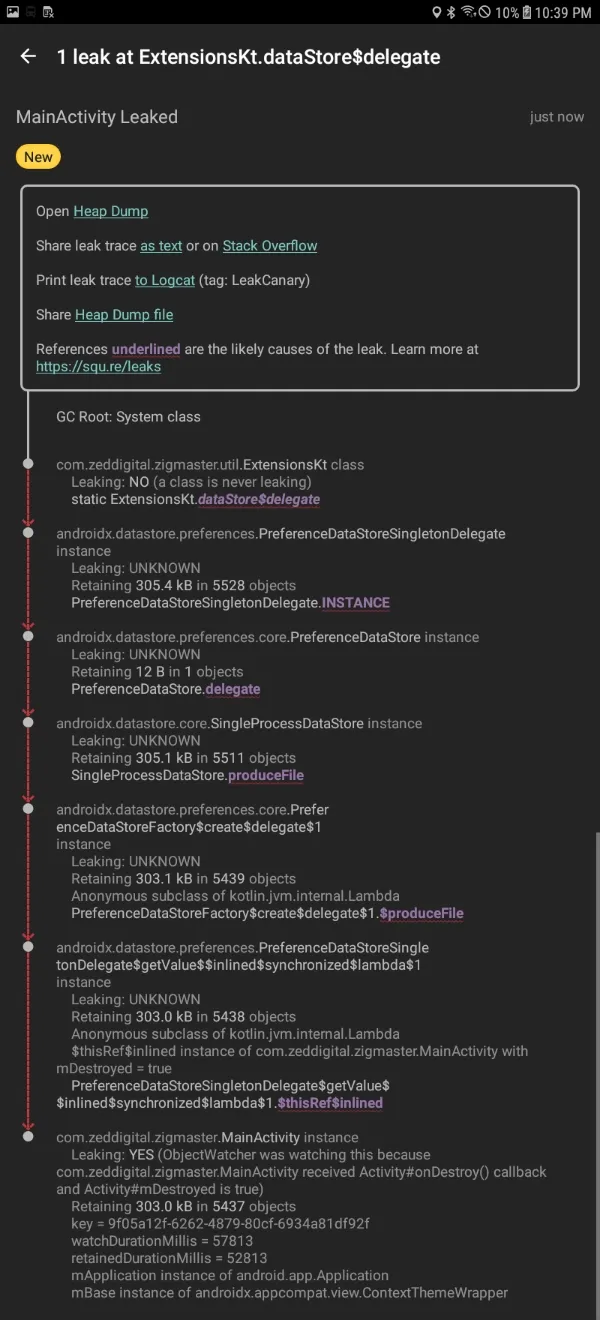Print leak trace to Logcat
Image resolution: width=600 pixels, height=1320 pixels.
165,280
